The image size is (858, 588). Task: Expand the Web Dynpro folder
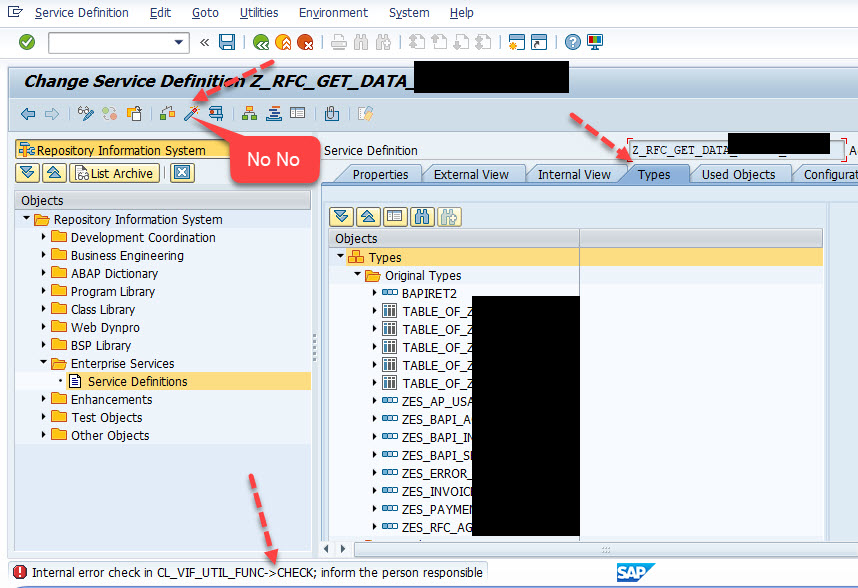(44, 328)
